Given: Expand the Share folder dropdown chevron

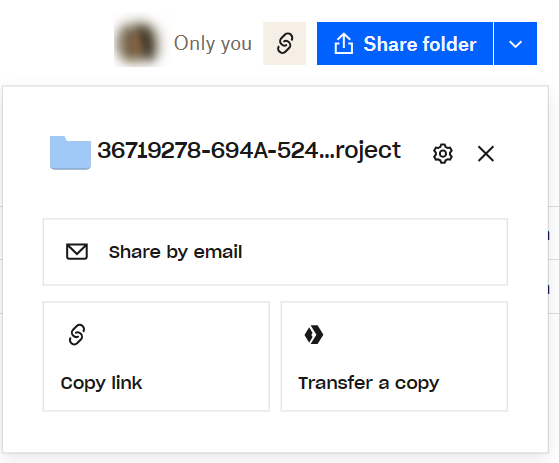Looking at the screenshot, I should 516,43.
